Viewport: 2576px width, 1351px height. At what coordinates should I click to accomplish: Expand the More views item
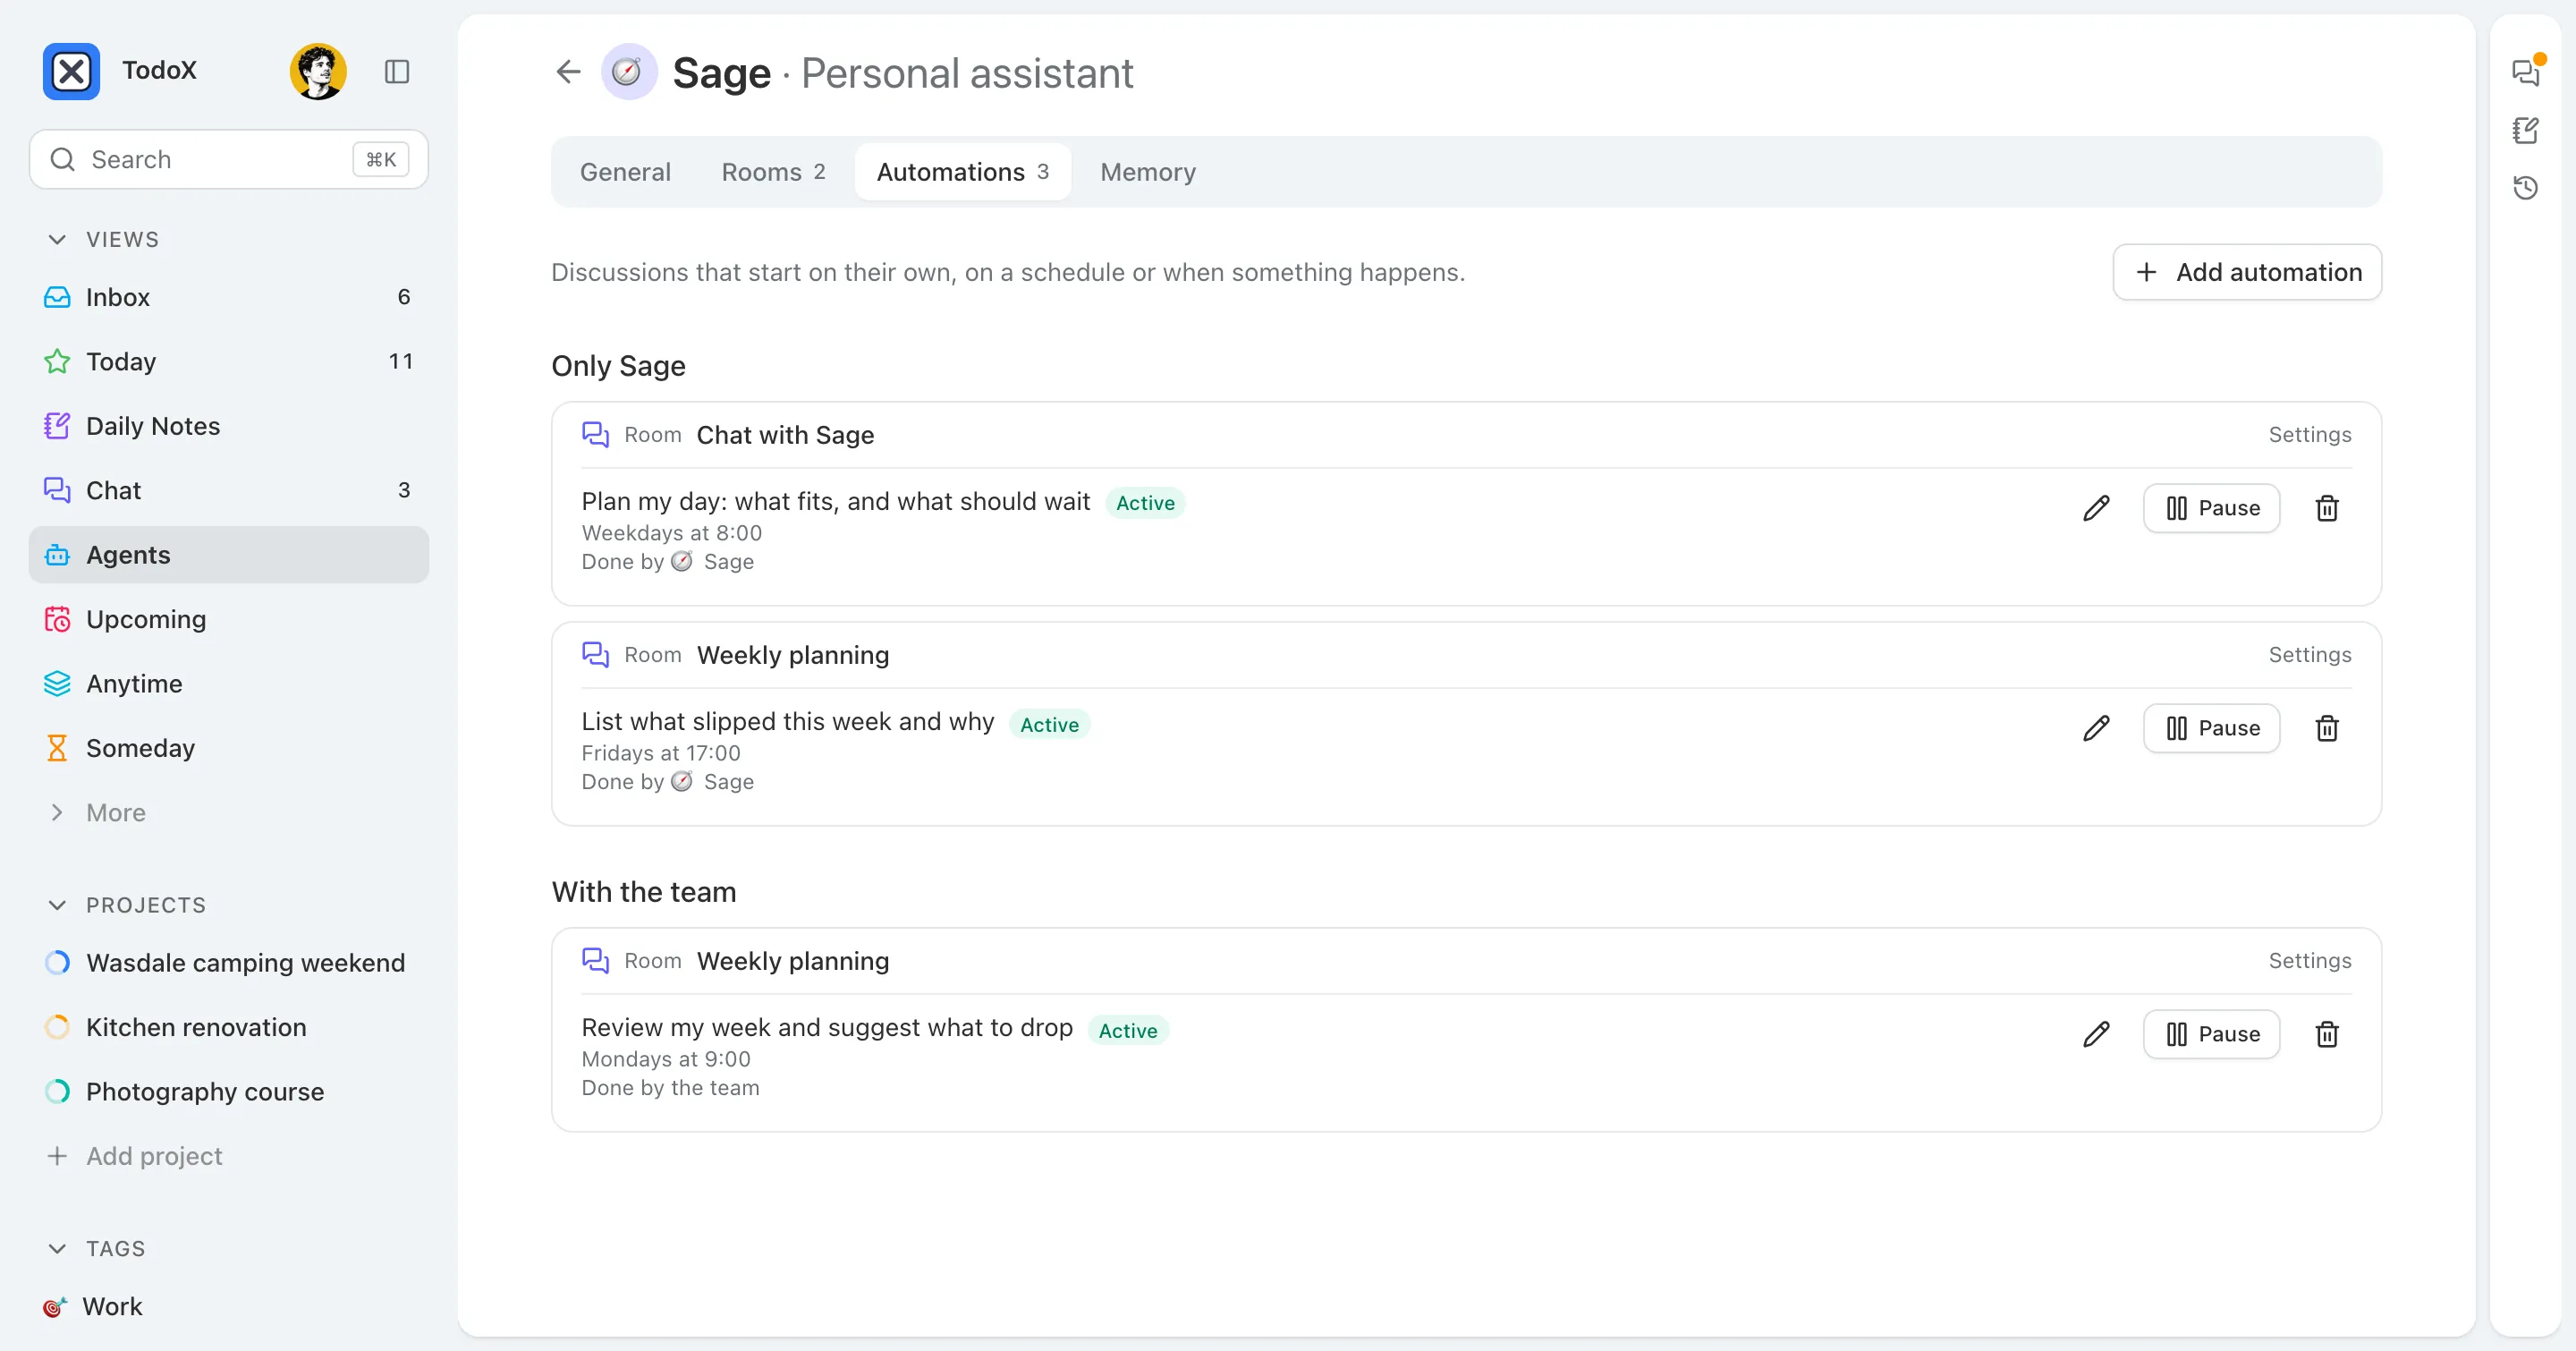pyautogui.click(x=229, y=812)
